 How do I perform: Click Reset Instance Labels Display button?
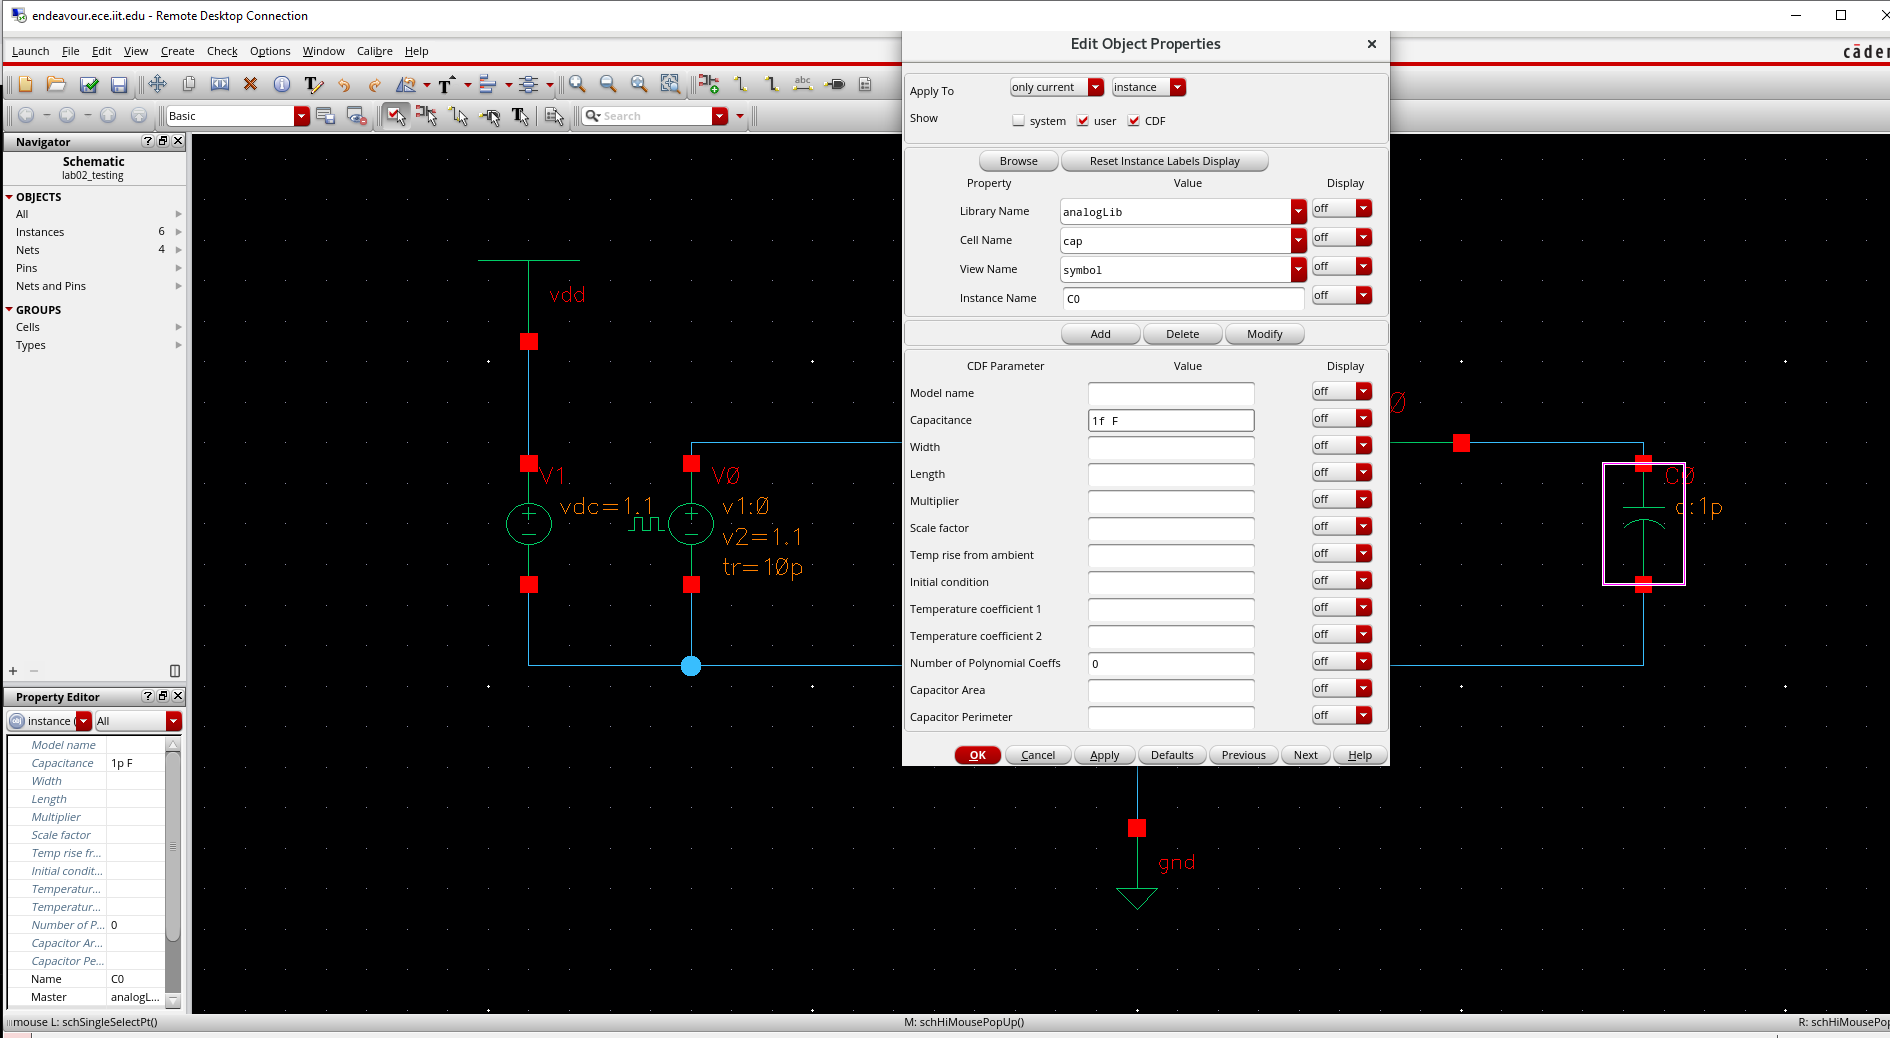pyautogui.click(x=1164, y=161)
